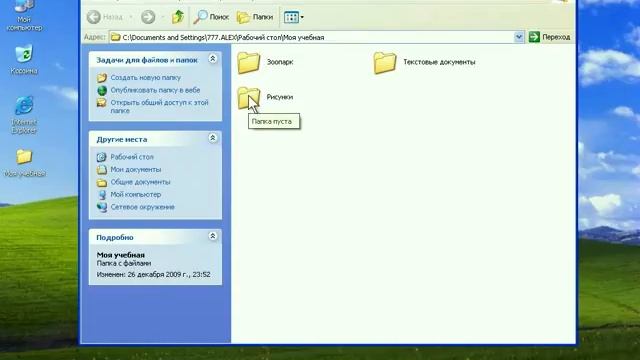Click Создать новую папку link

[145, 77]
